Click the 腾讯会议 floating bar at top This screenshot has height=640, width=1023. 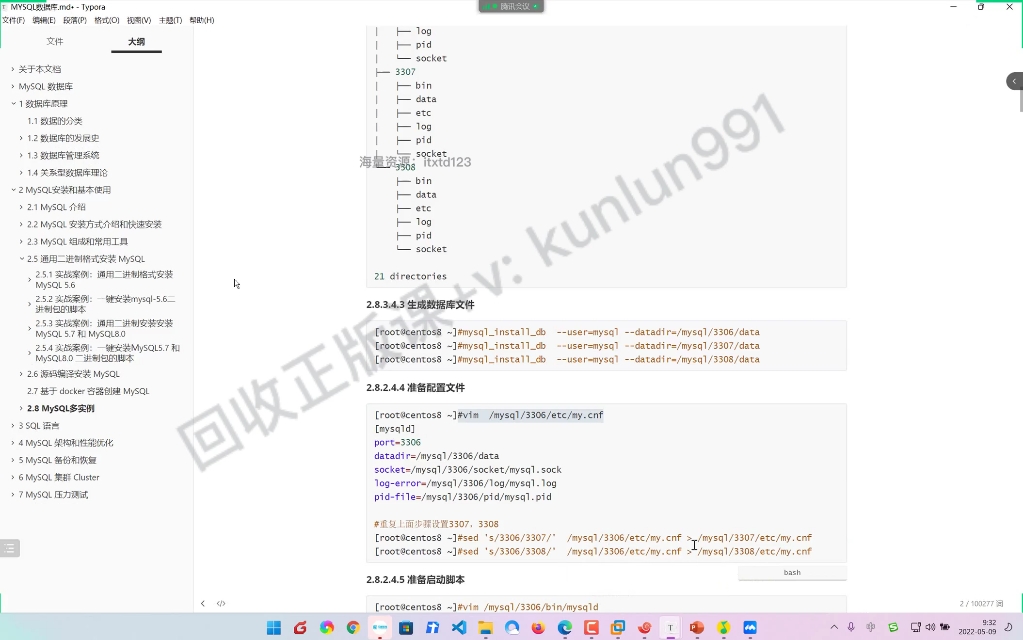512,7
